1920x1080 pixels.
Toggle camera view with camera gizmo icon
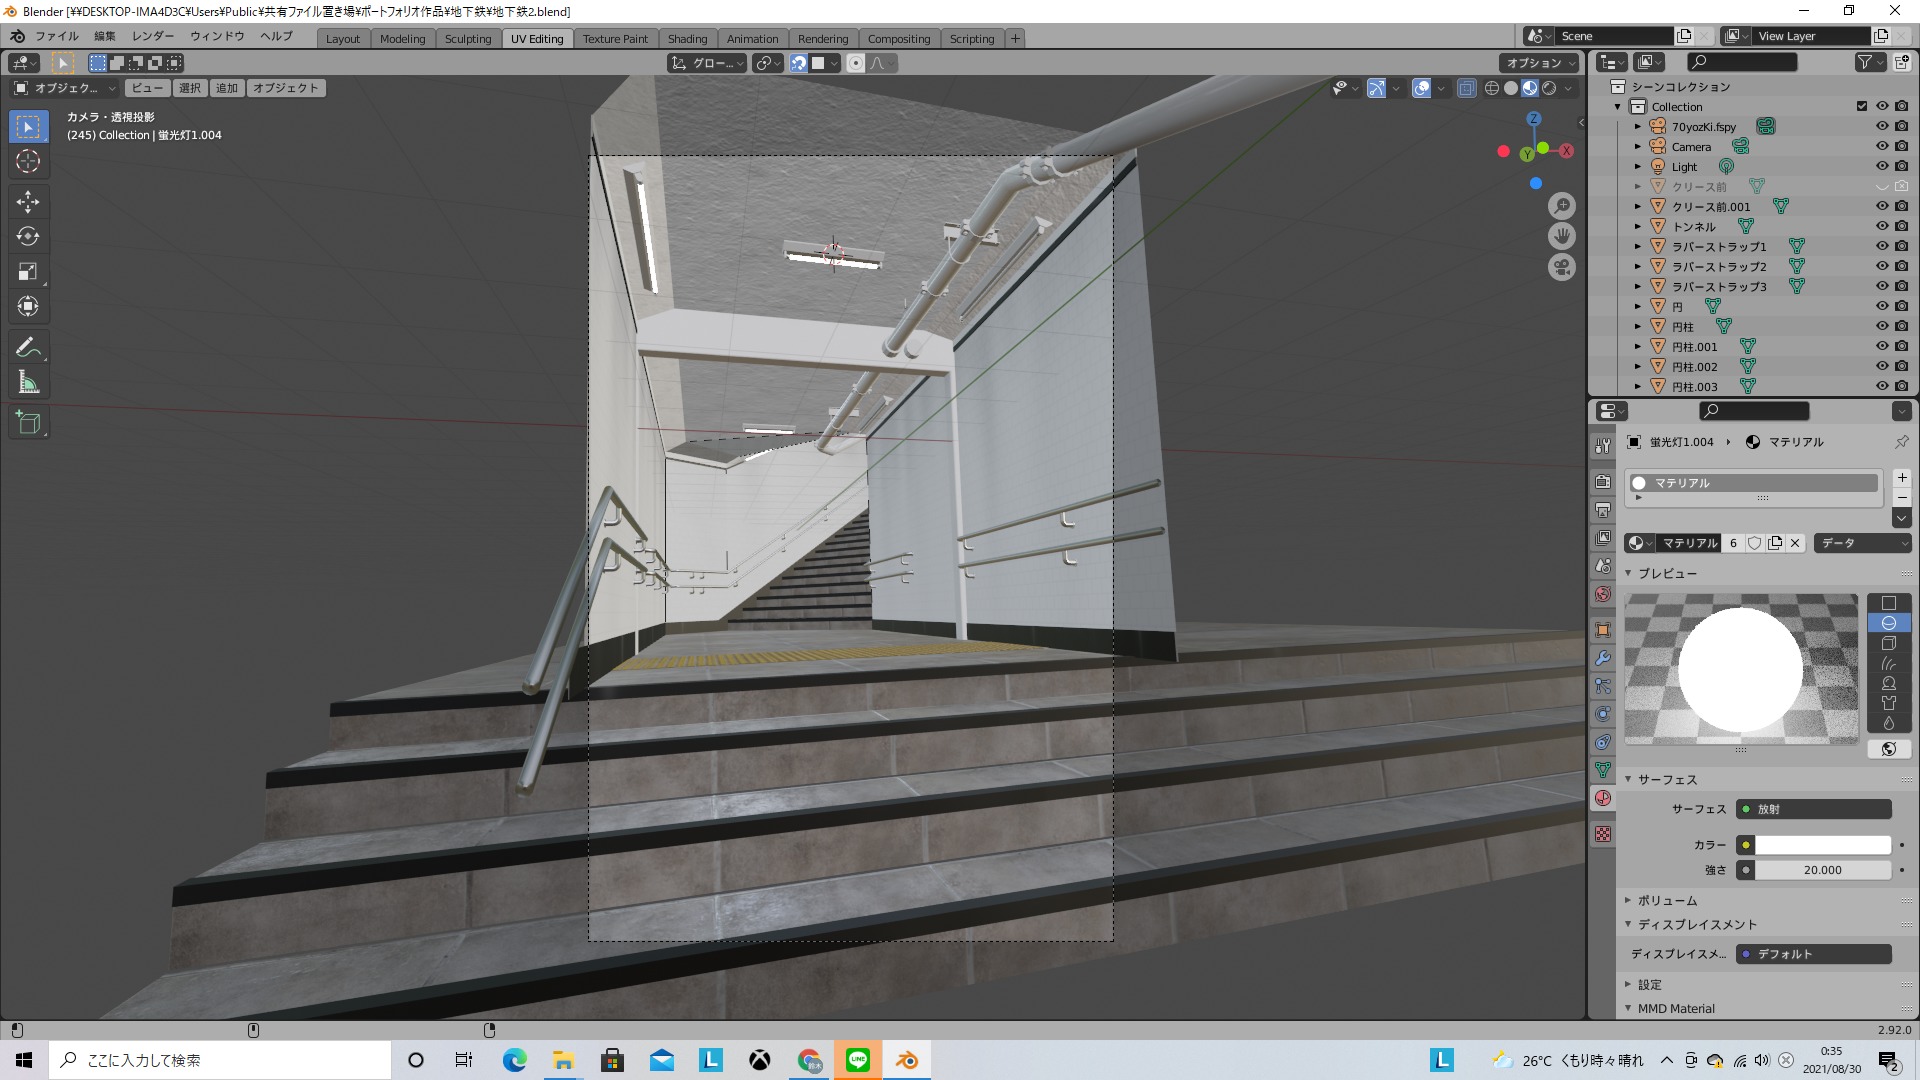click(1562, 268)
